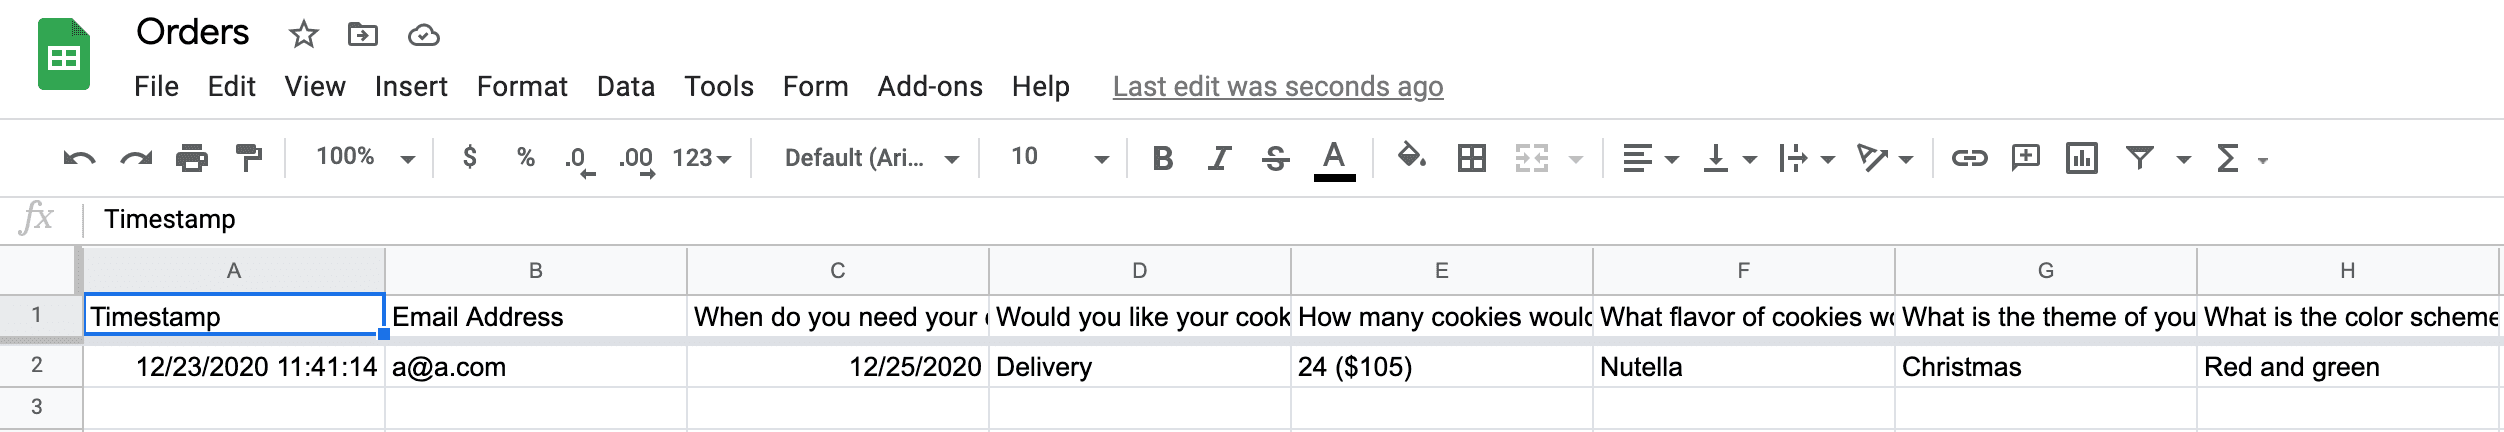Star the Orders document
This screenshot has width=2504, height=432.
(x=303, y=36)
